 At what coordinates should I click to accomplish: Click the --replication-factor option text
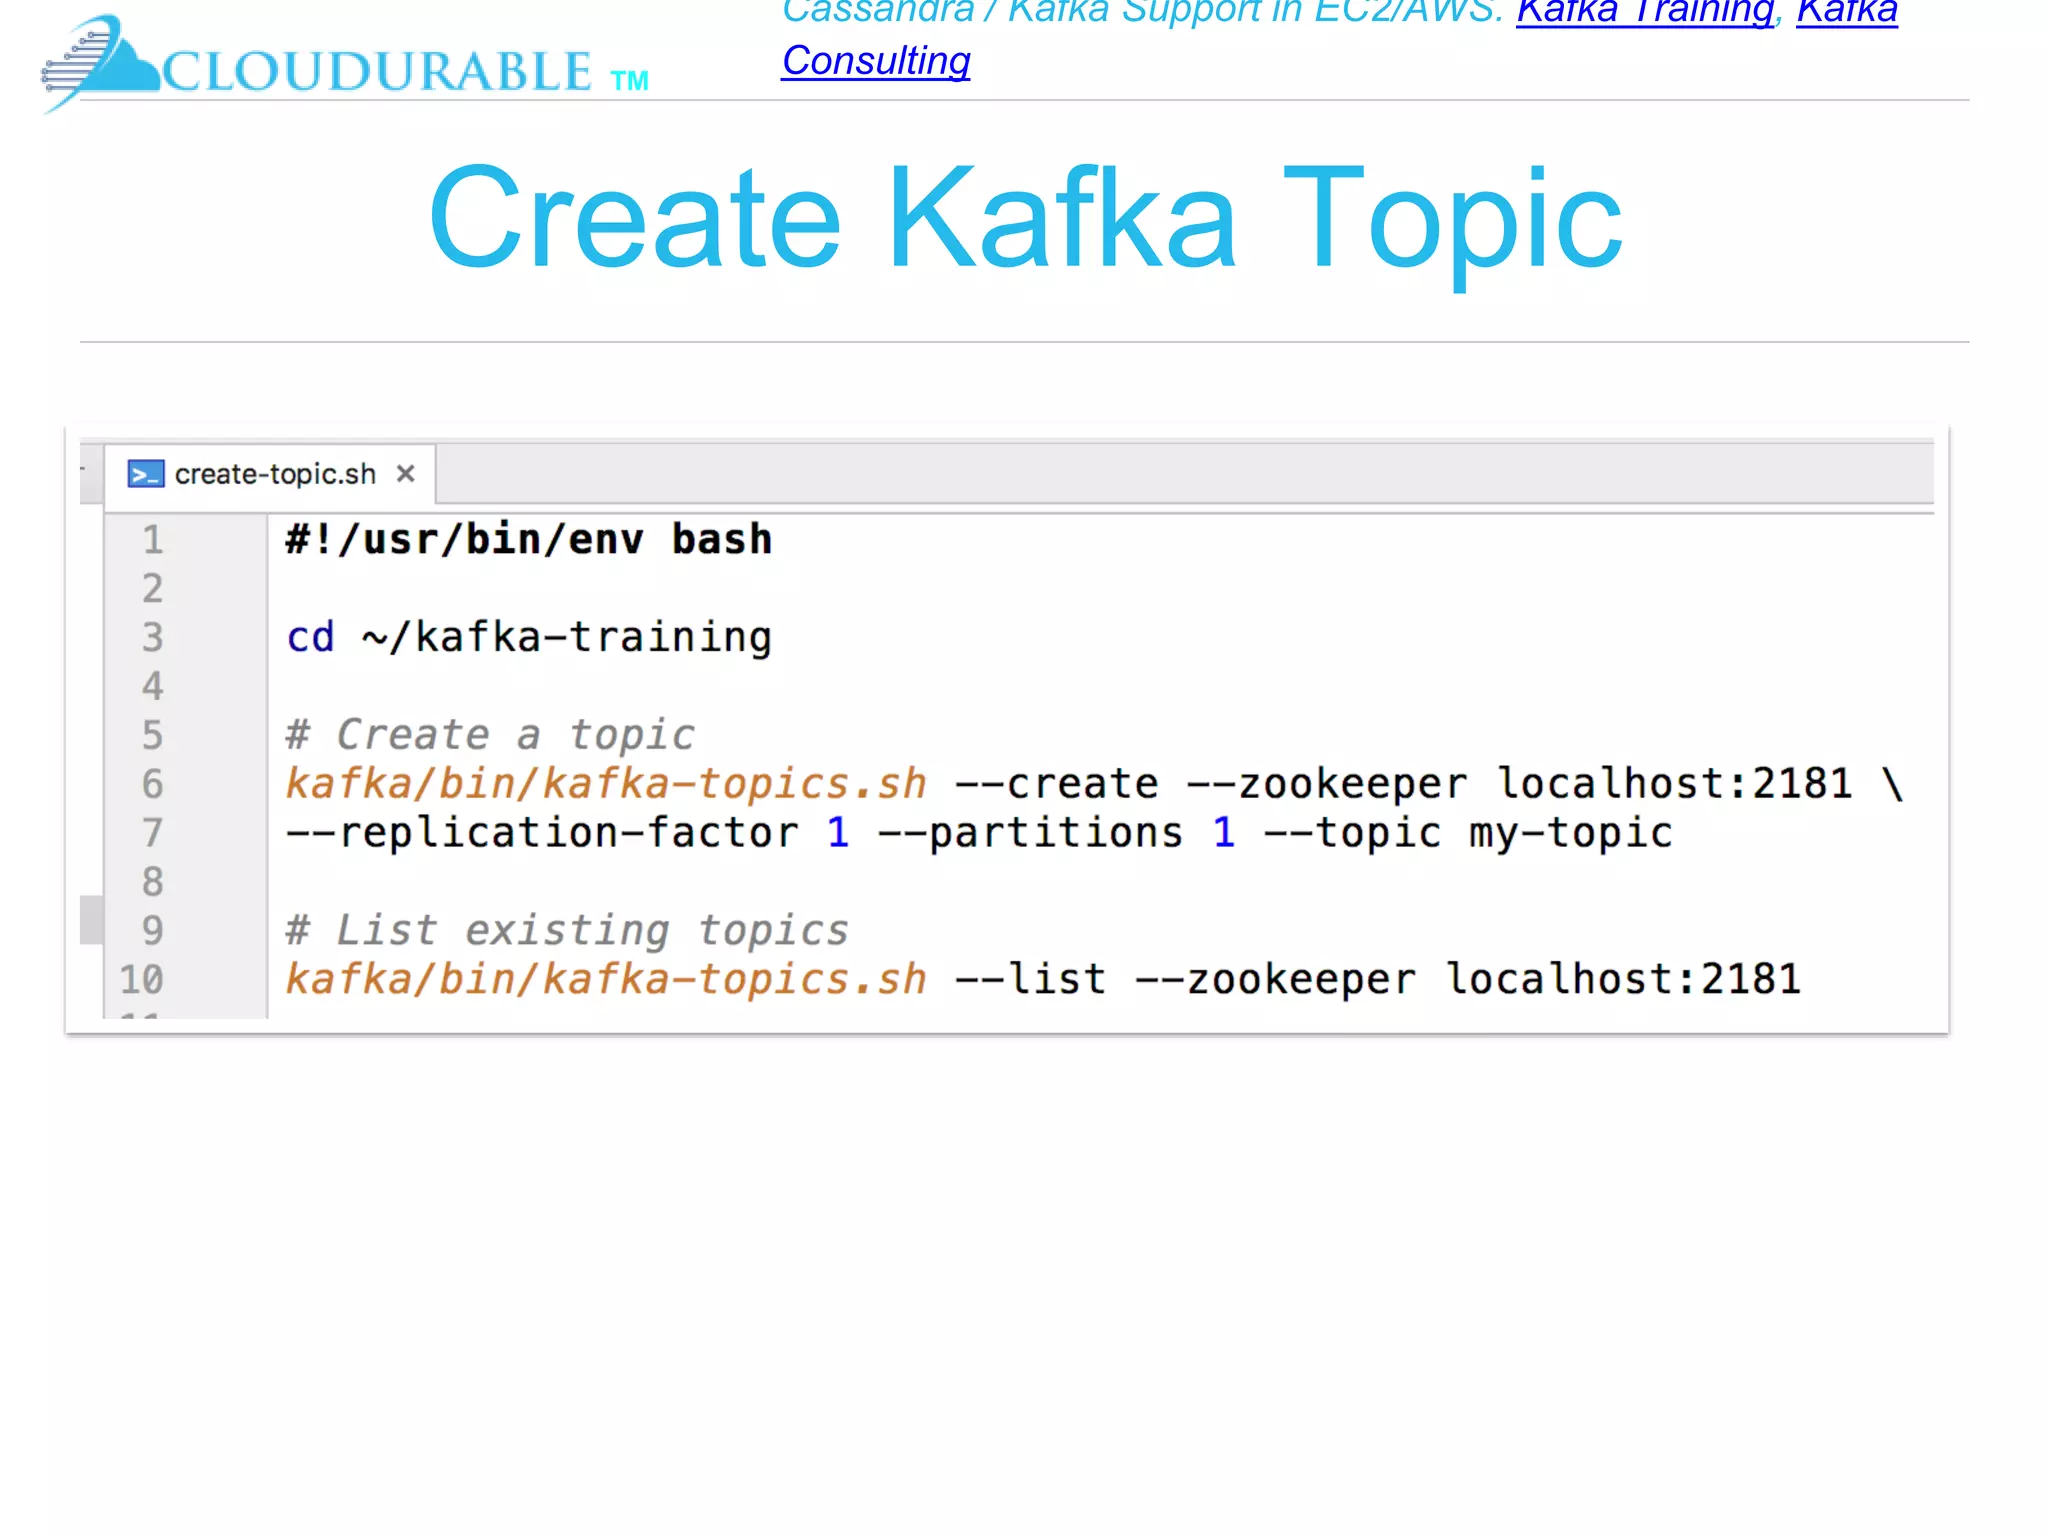542,833
